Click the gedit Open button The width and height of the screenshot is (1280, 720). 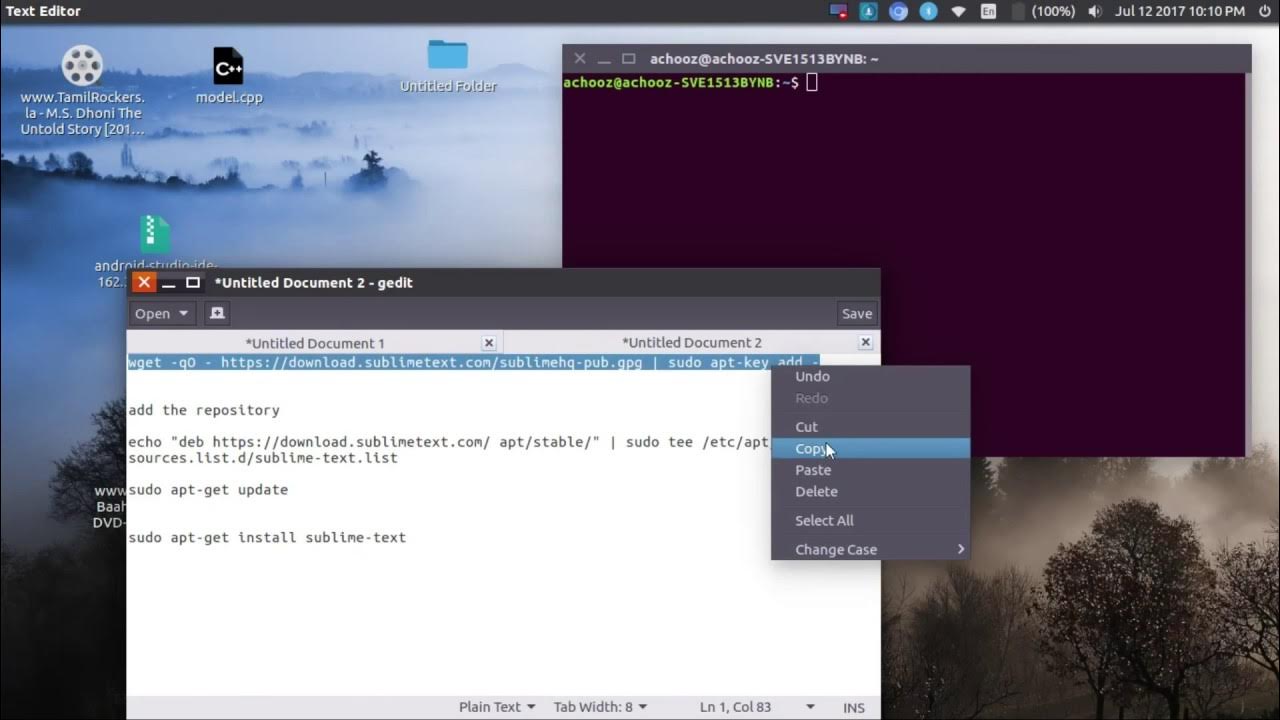pos(152,314)
